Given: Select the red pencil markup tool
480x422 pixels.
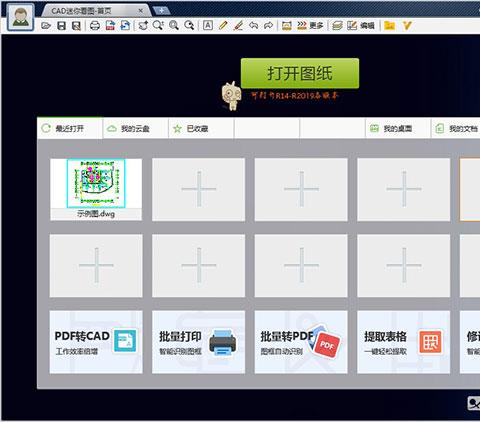Looking at the screenshot, I should click(238, 25).
